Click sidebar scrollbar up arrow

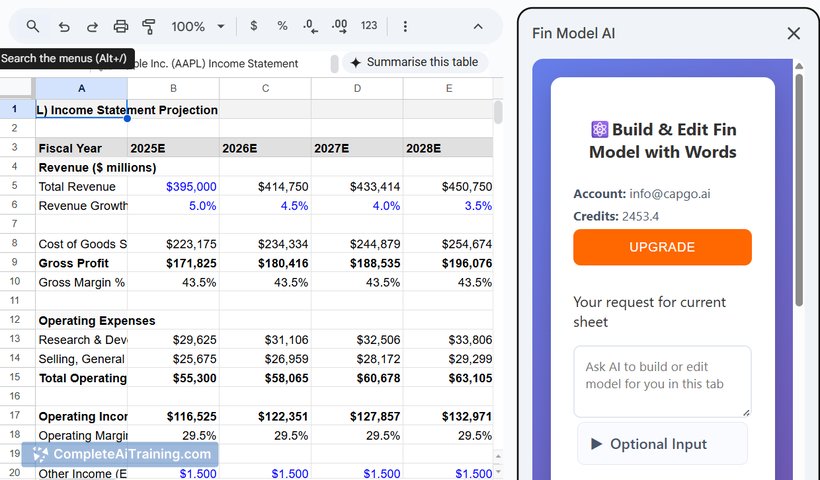799,66
